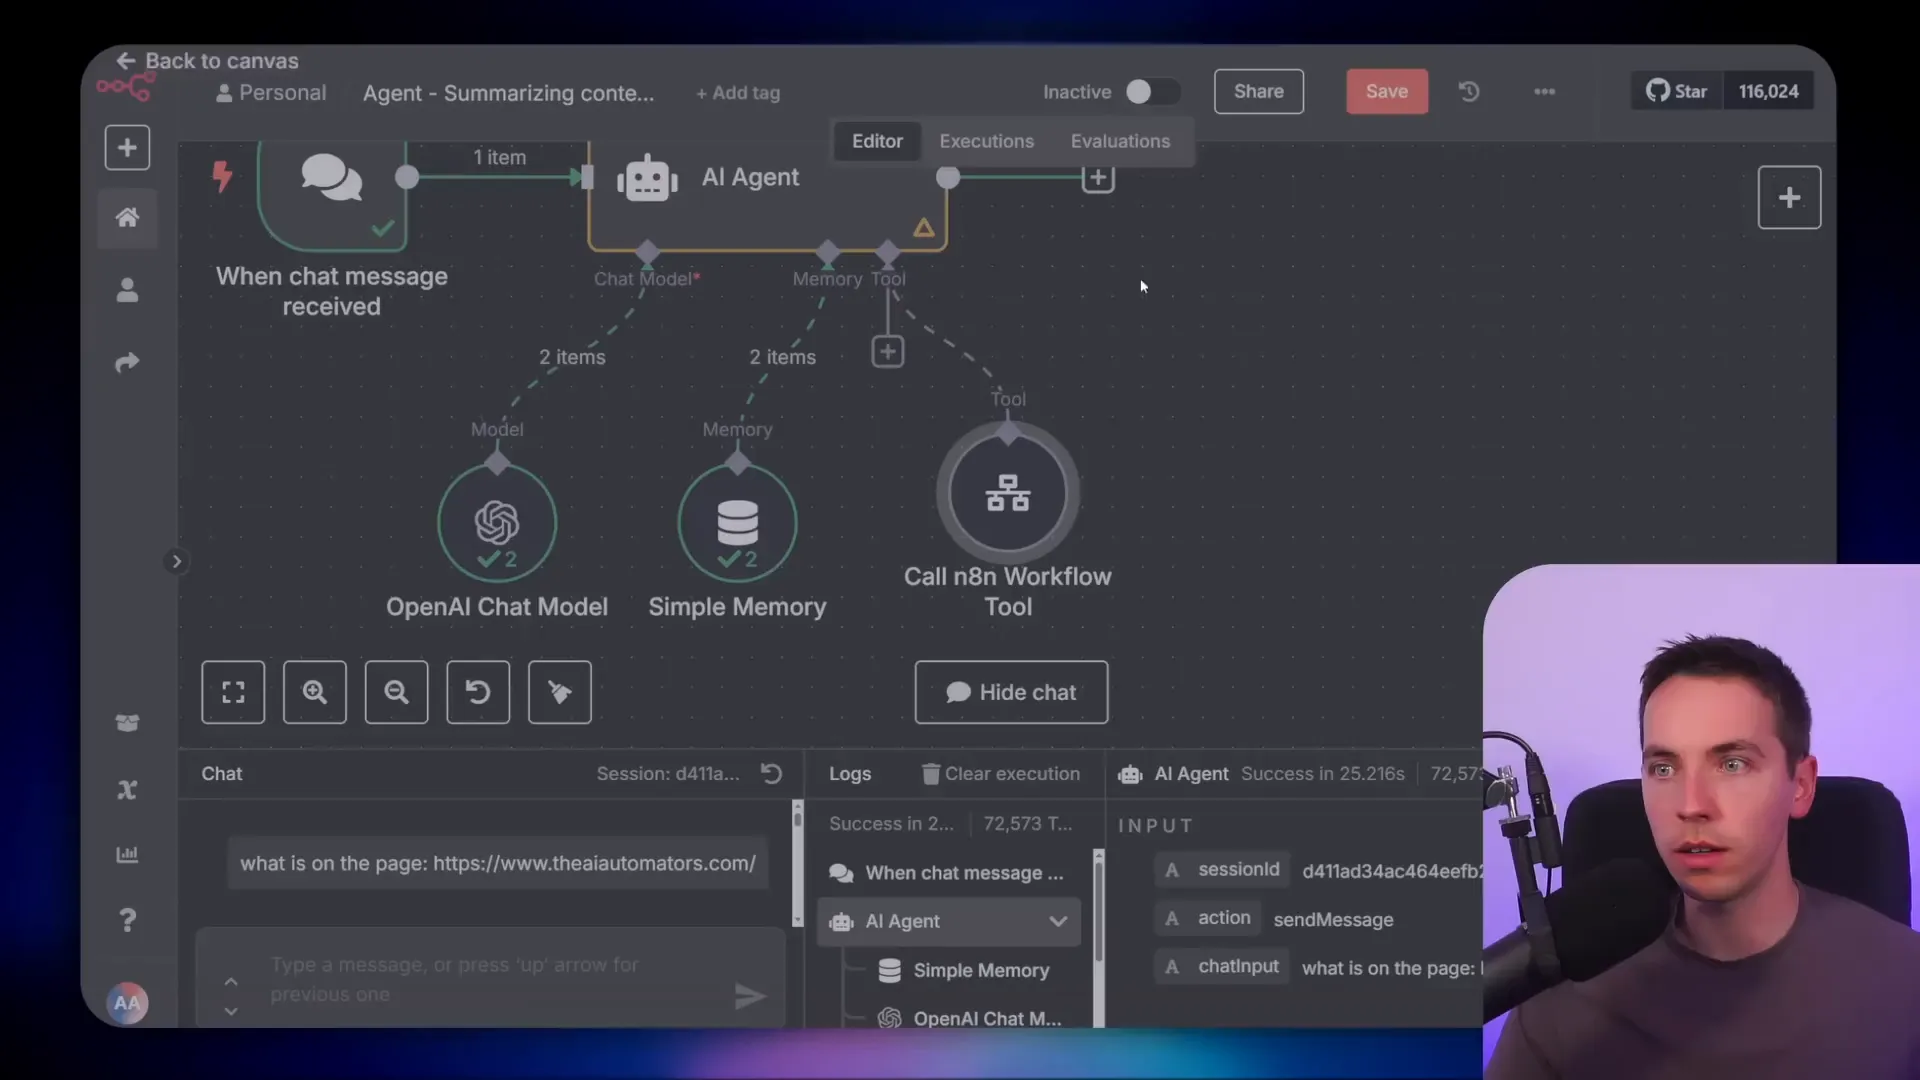Click the warning triangle on AI Agent node
1920x1080 pixels.
(x=923, y=229)
